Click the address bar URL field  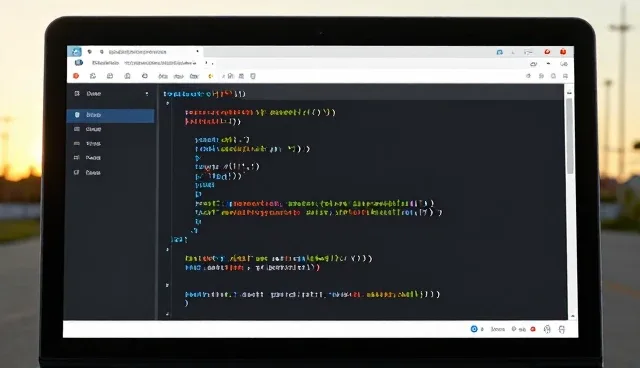coord(160,63)
